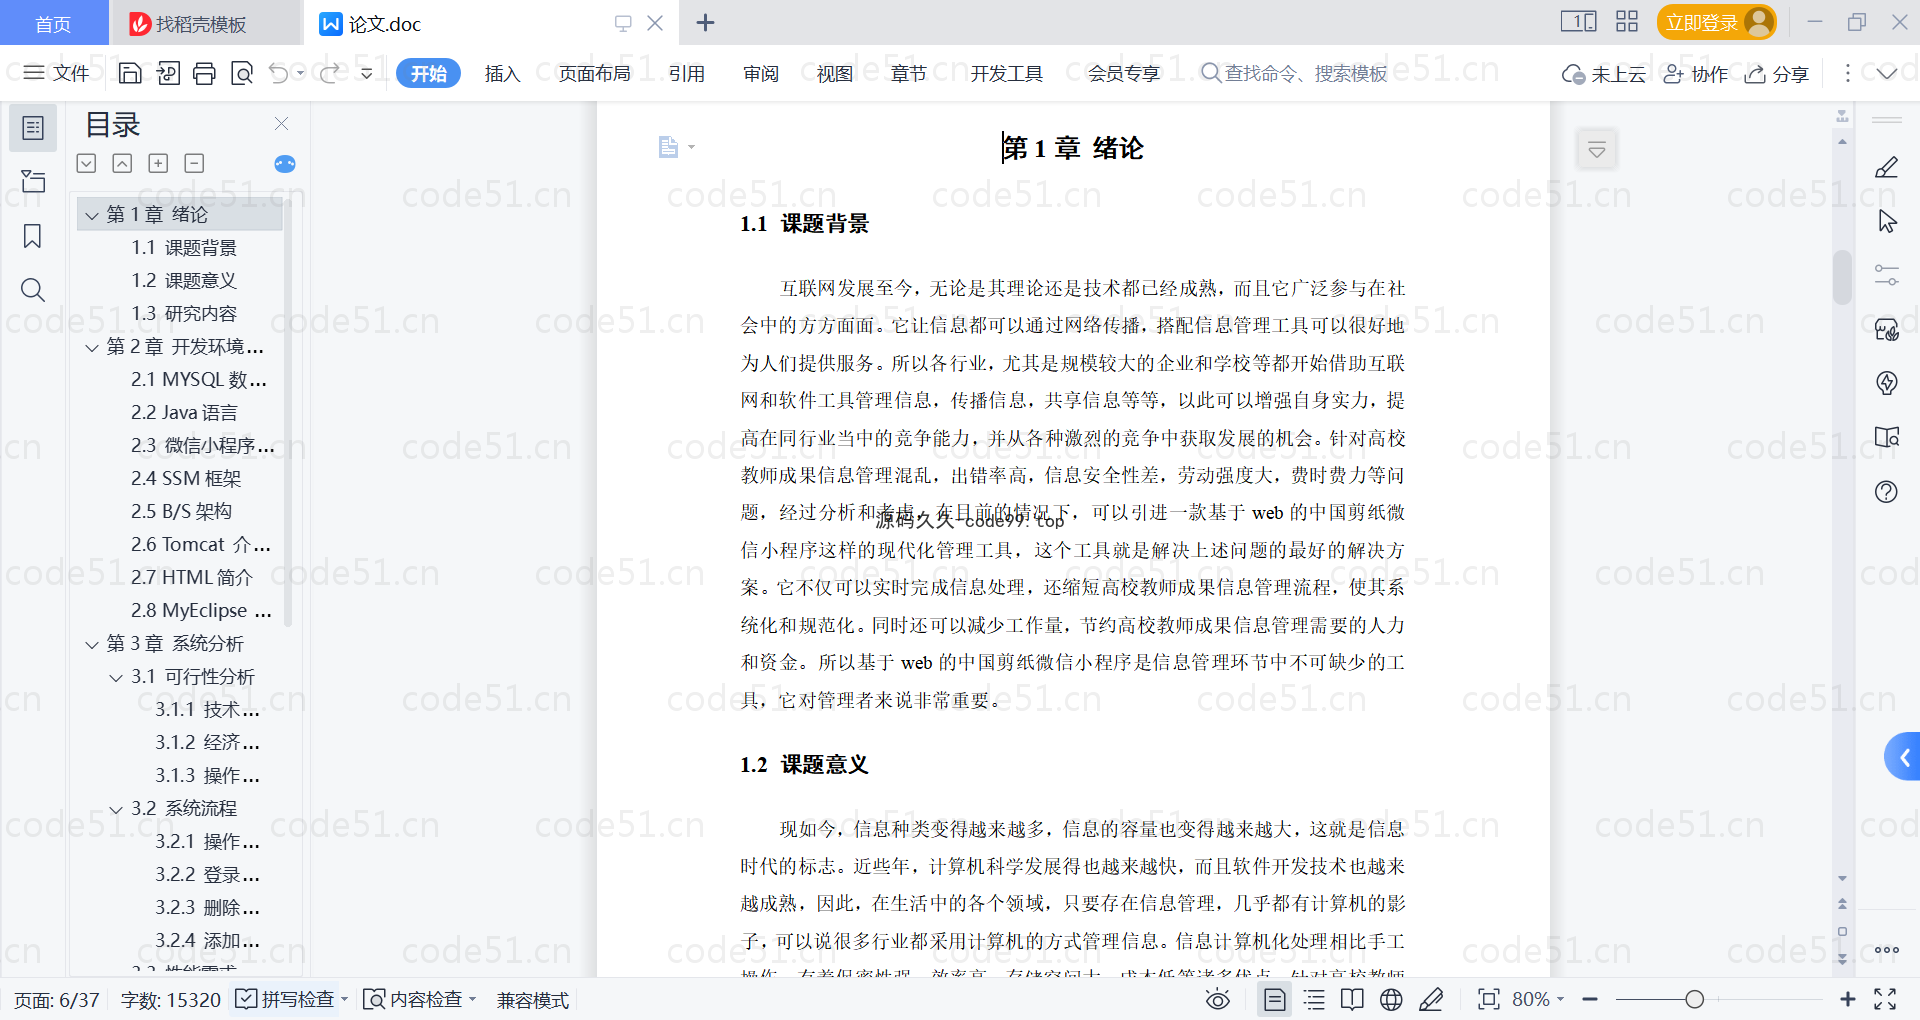Click the document paragraph layout icon
The width and height of the screenshot is (1920, 1020).
(668, 148)
